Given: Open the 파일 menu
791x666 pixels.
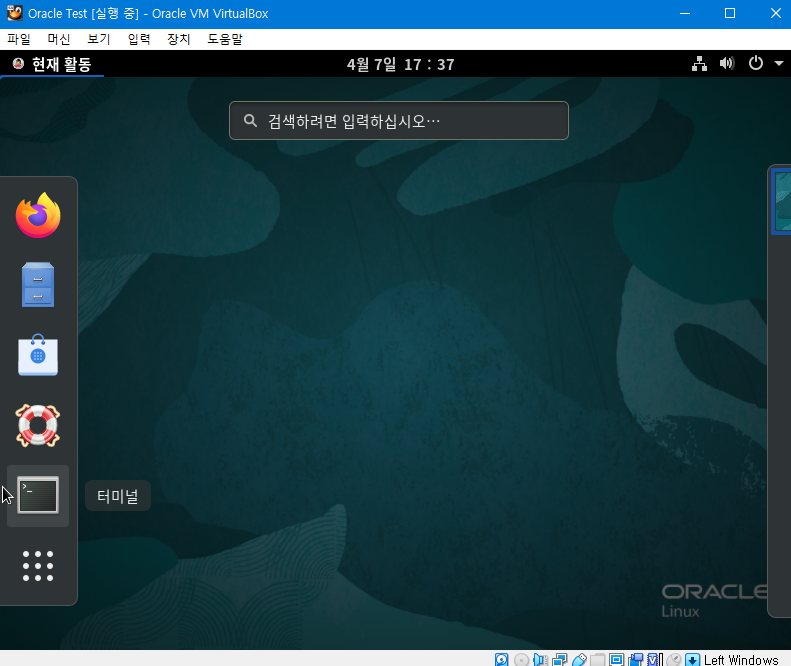Looking at the screenshot, I should [19, 39].
